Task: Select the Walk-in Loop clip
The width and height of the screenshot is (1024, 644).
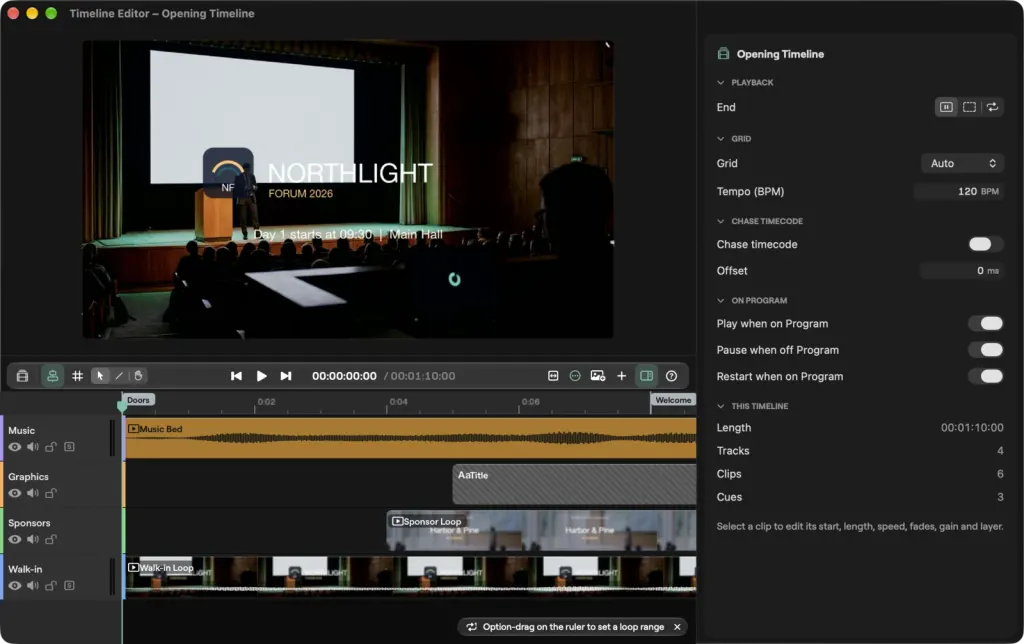Action: (x=410, y=577)
